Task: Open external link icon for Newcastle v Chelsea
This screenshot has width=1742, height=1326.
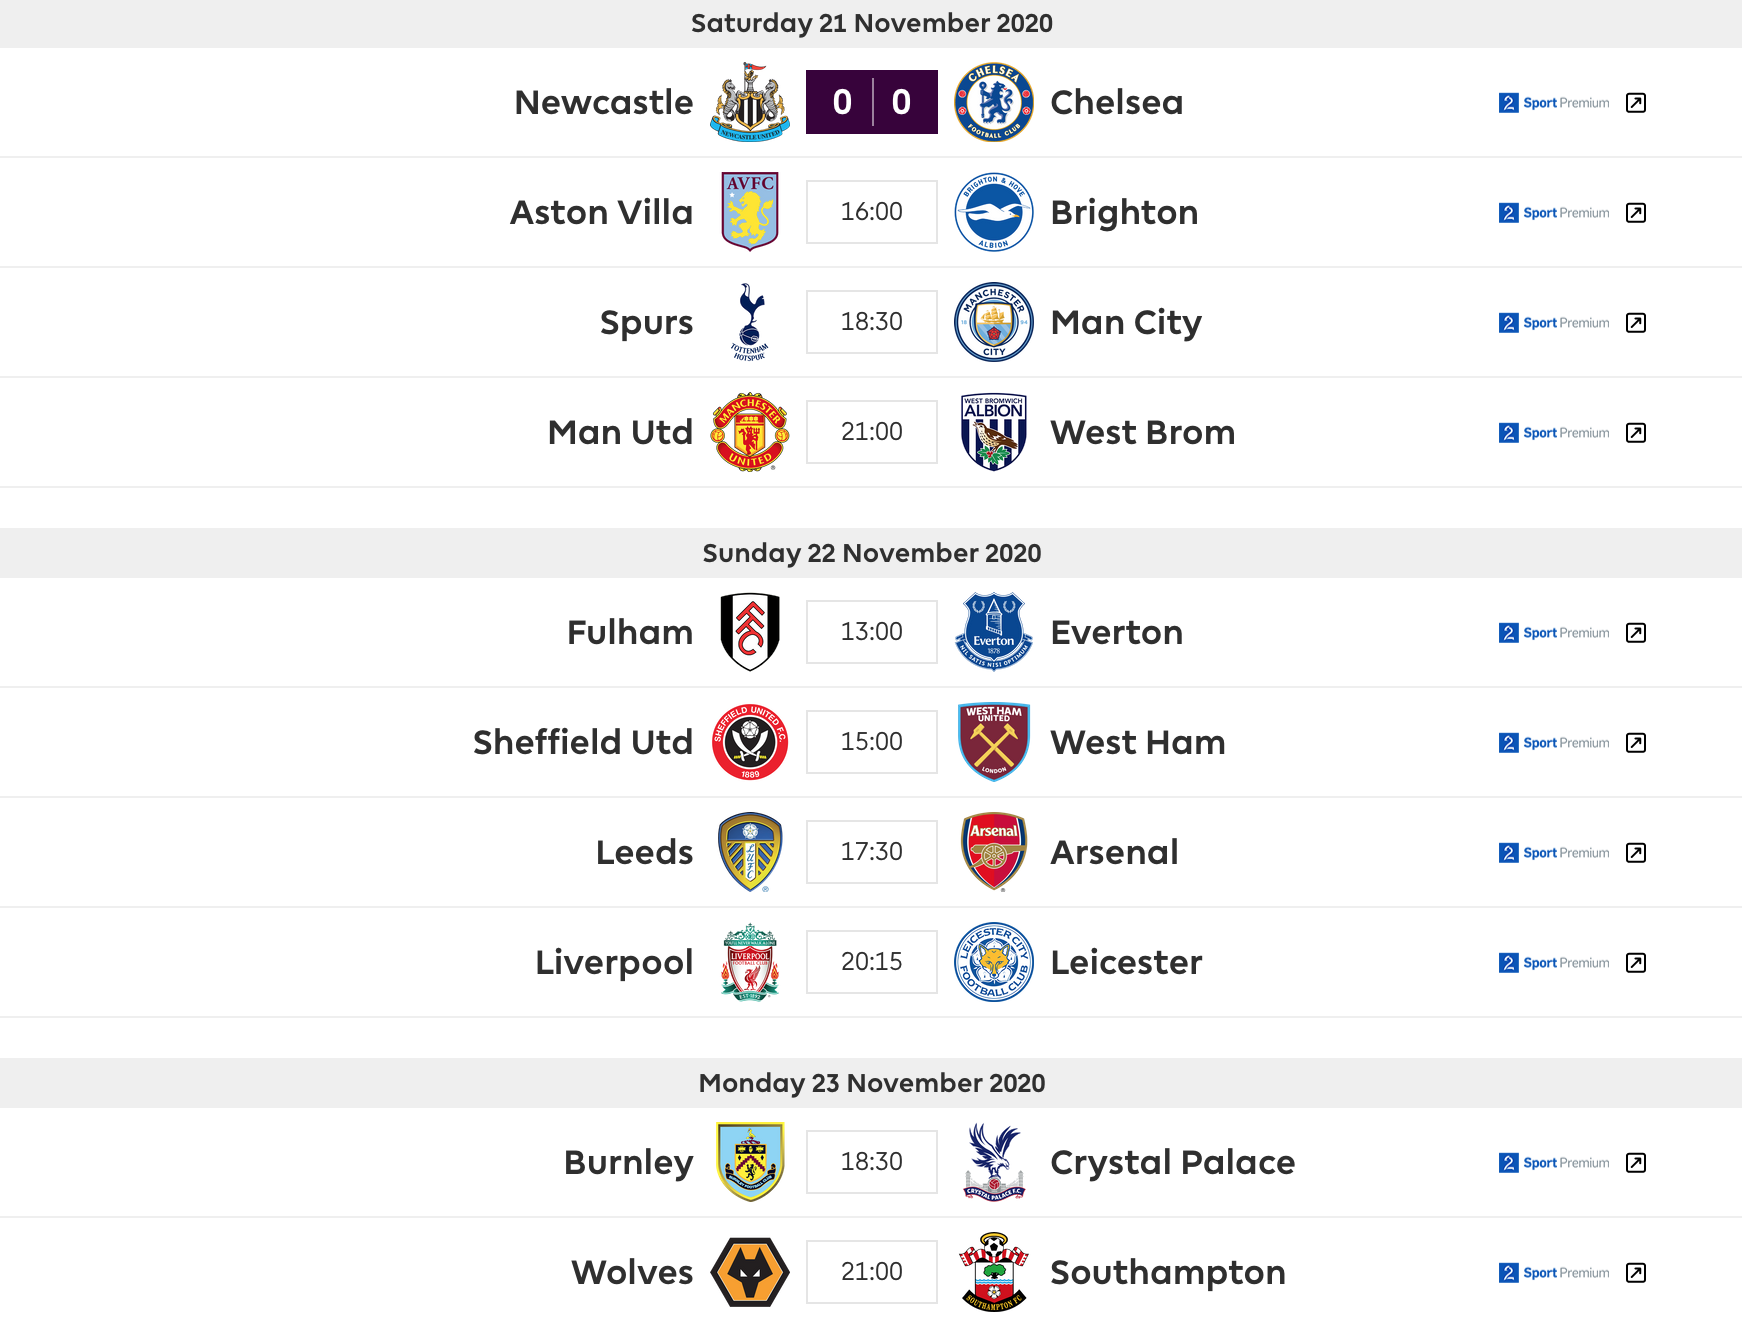Action: 1636,103
